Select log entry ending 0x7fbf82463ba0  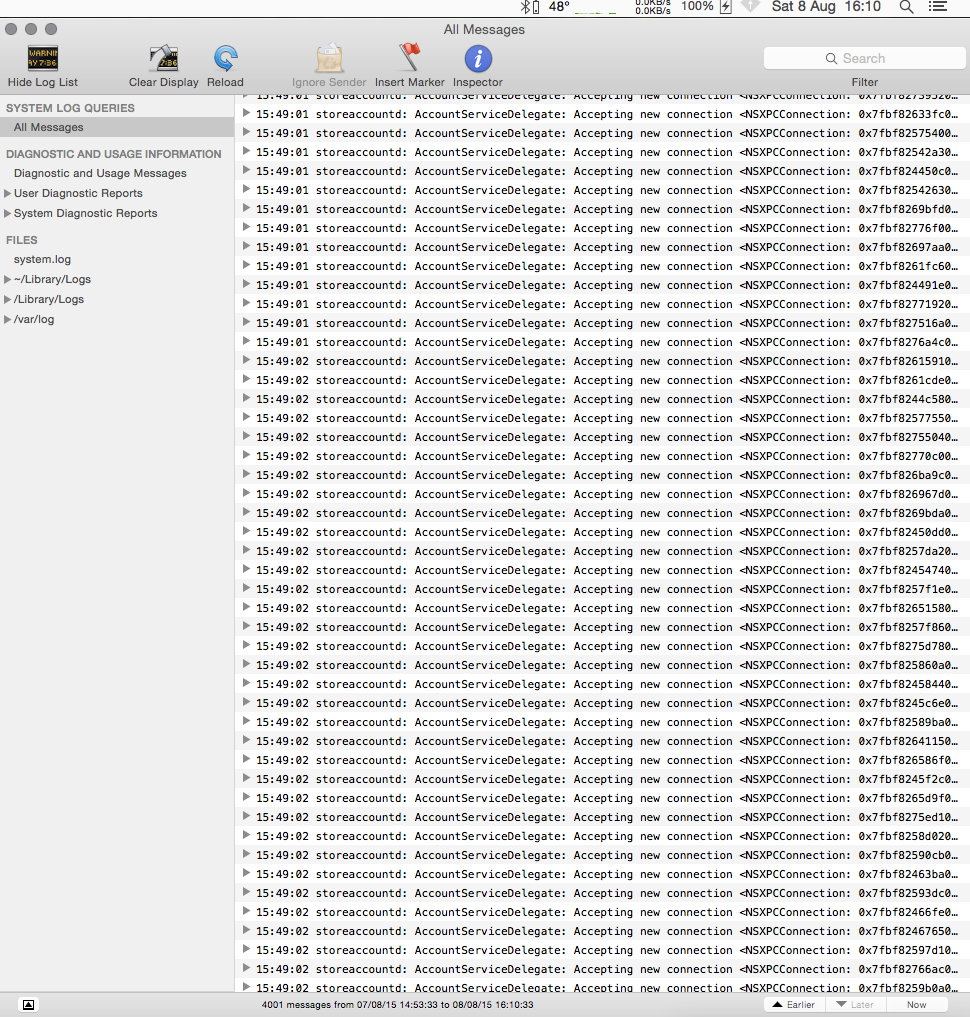click(602, 874)
